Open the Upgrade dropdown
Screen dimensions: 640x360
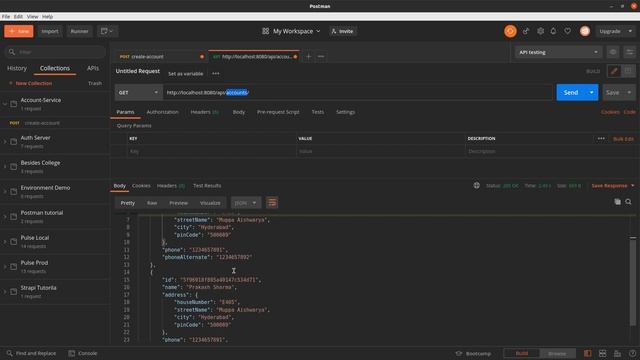(615, 31)
